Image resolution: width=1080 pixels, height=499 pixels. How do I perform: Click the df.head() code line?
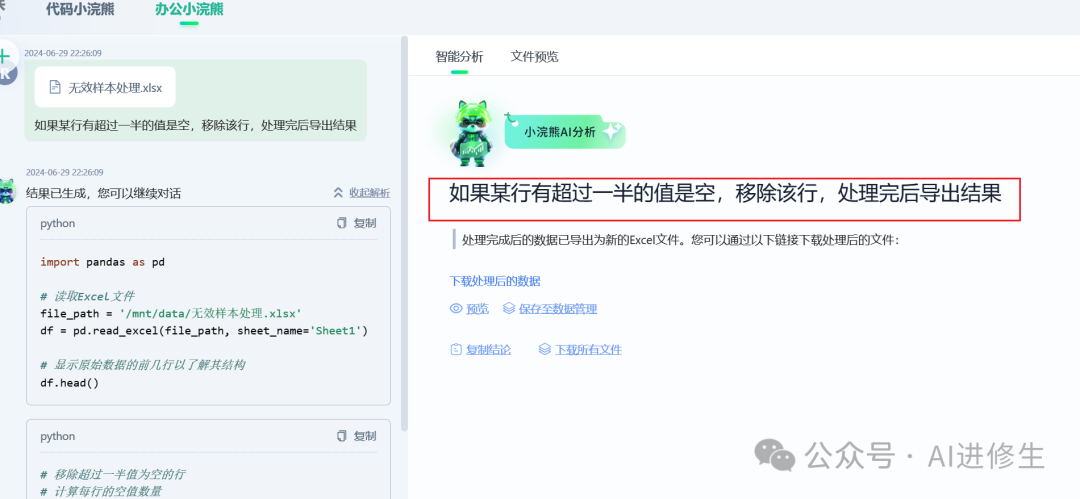pyautogui.click(x=70, y=383)
